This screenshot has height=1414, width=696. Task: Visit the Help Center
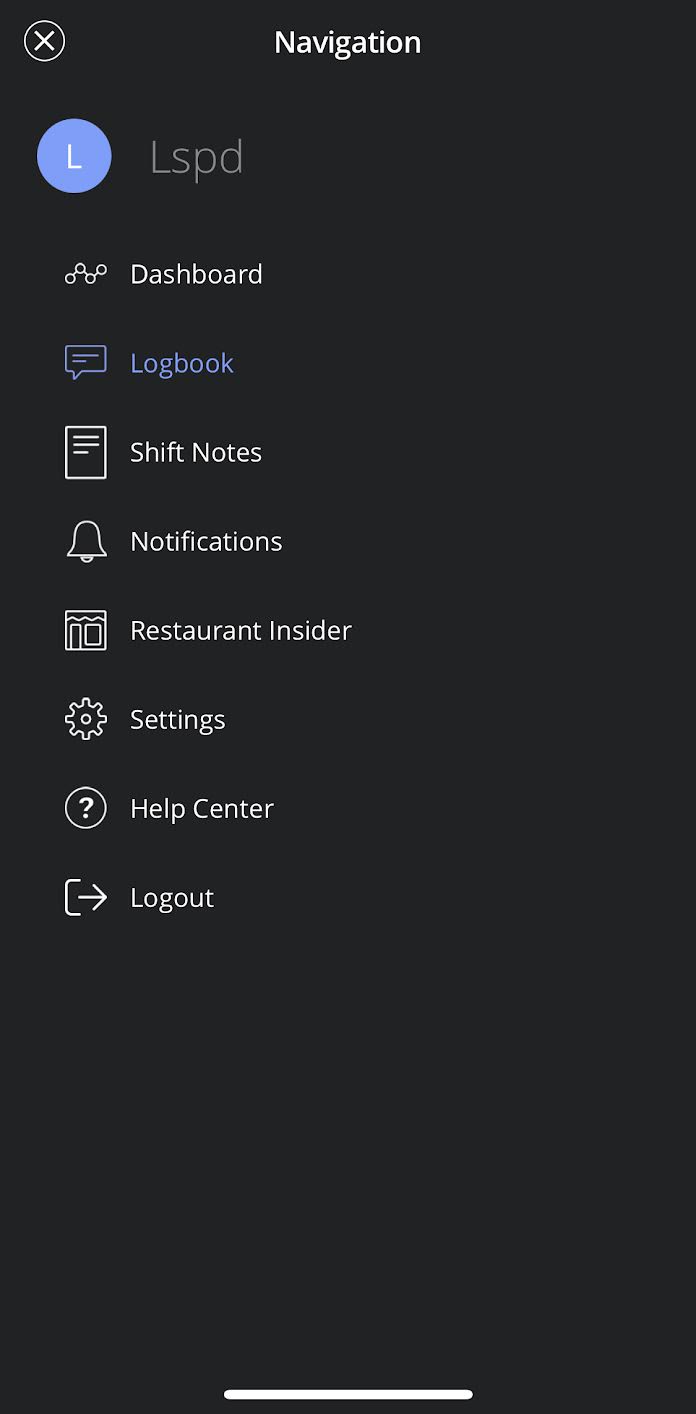(x=202, y=808)
